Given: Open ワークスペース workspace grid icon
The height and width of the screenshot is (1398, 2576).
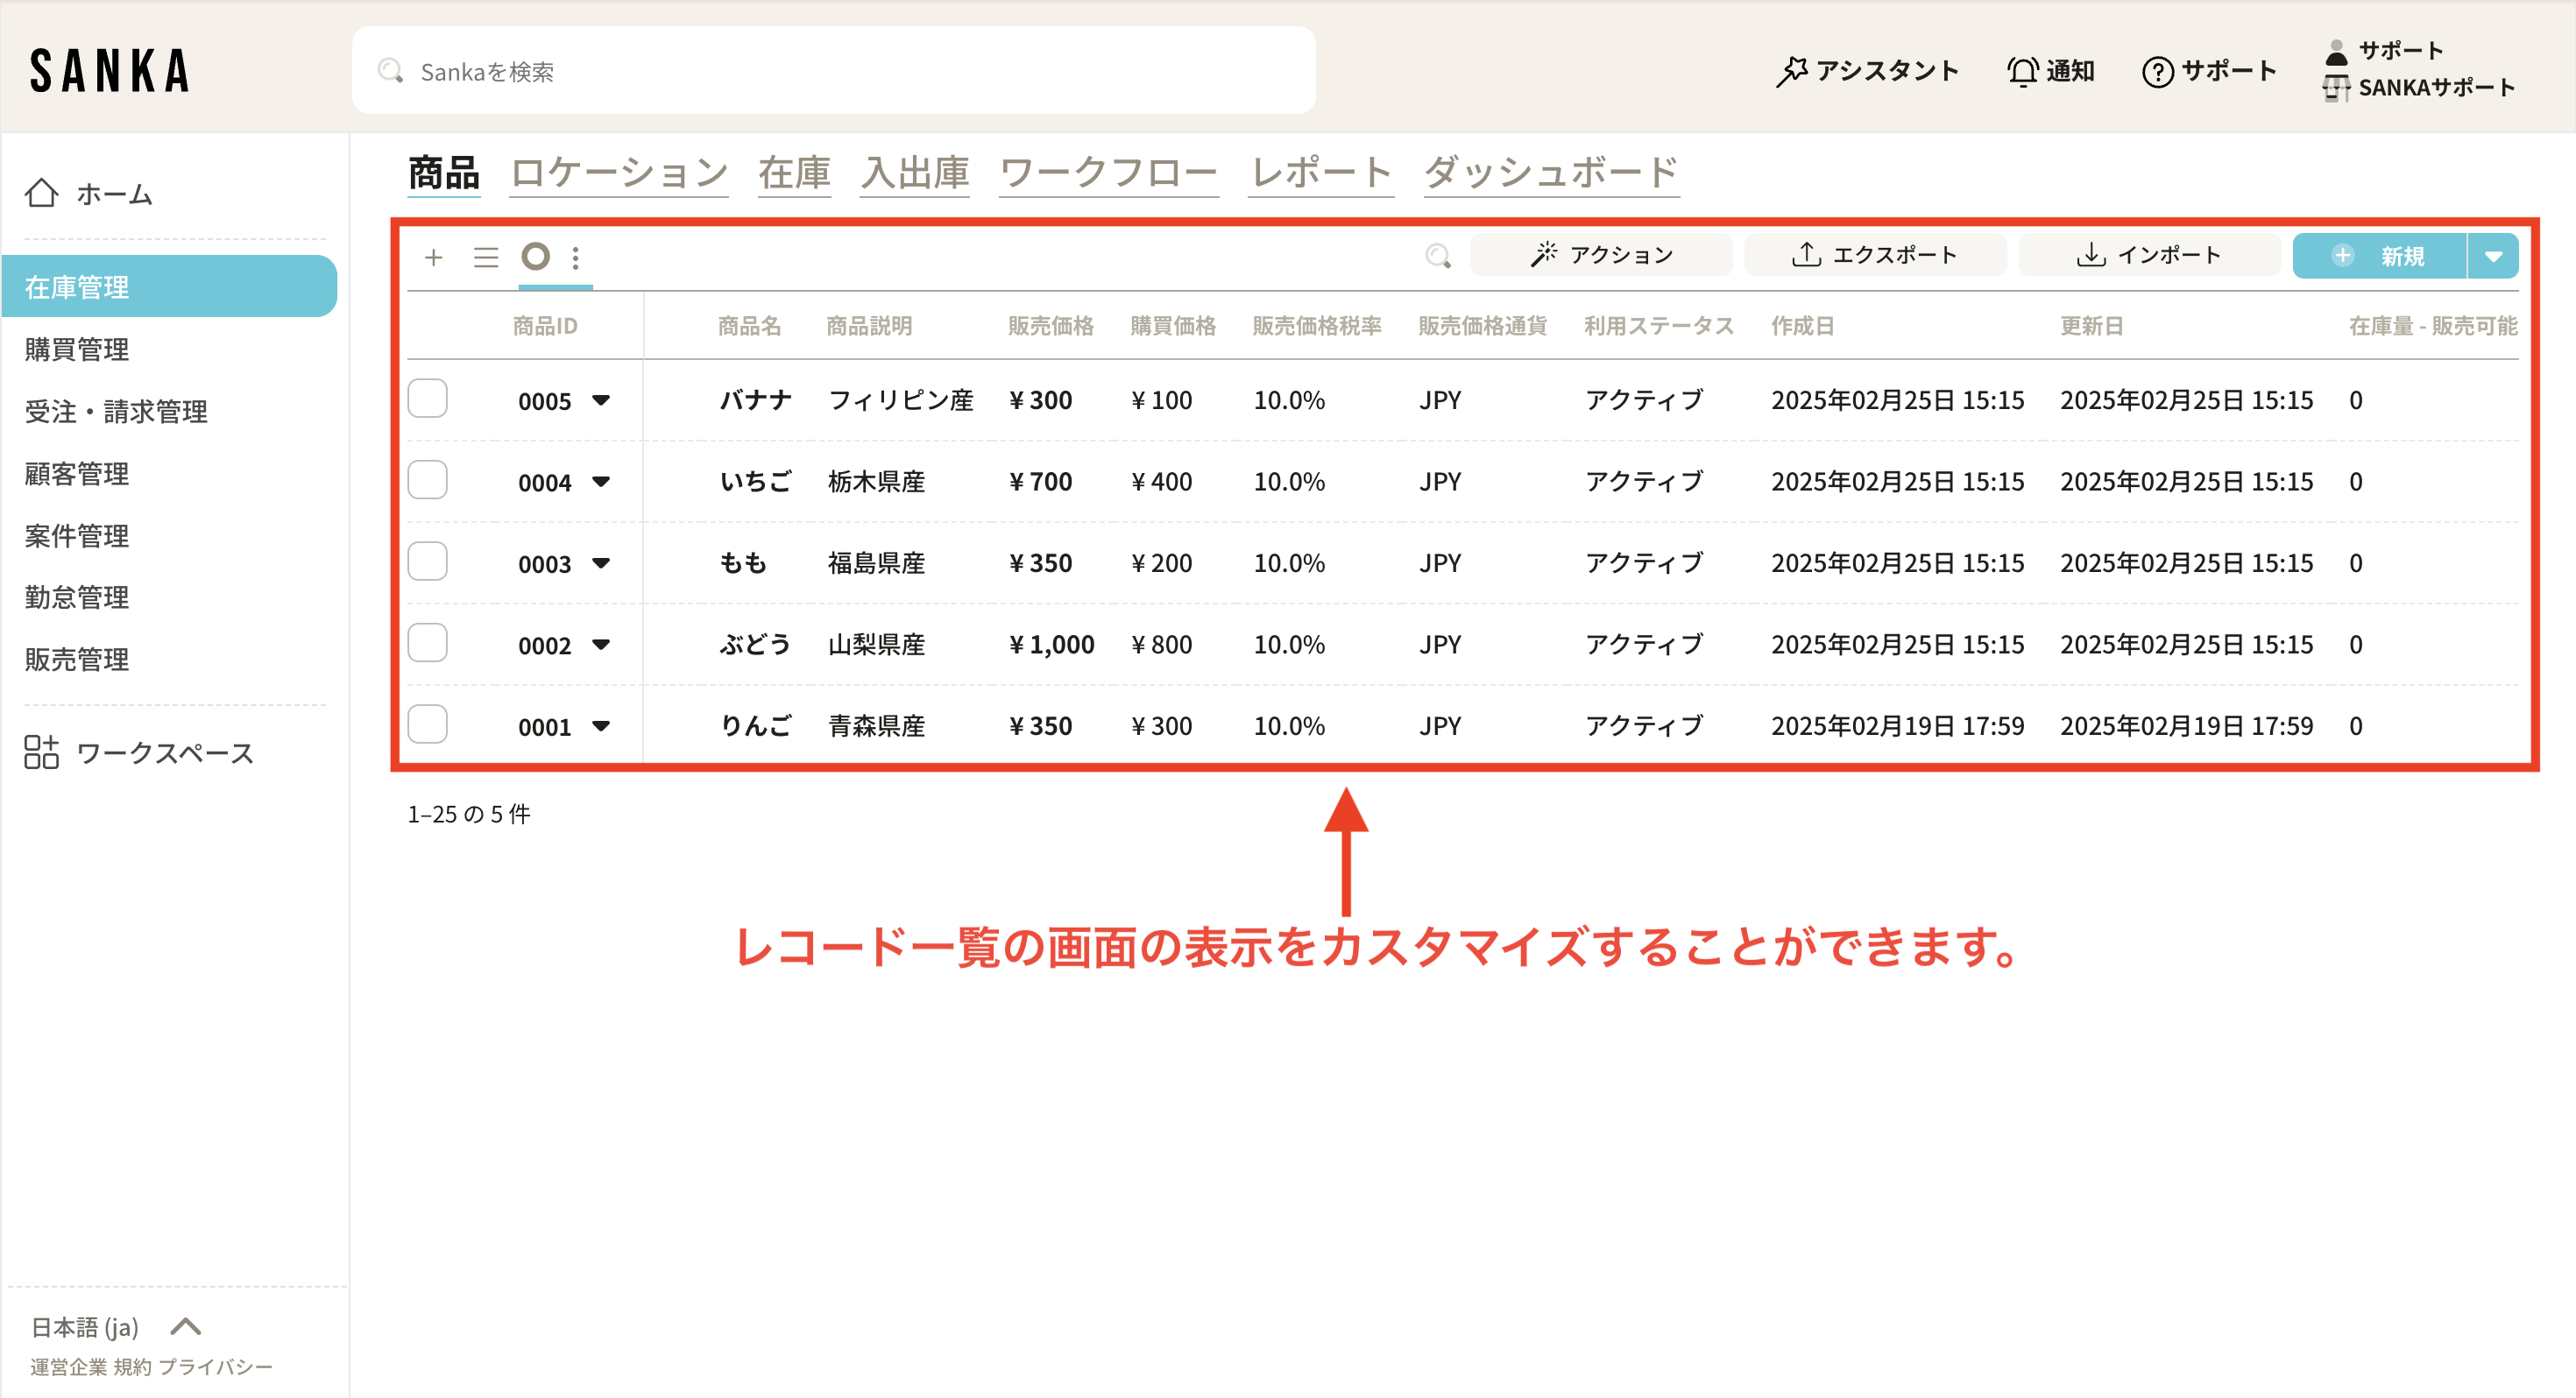Looking at the screenshot, I should tap(42, 752).
